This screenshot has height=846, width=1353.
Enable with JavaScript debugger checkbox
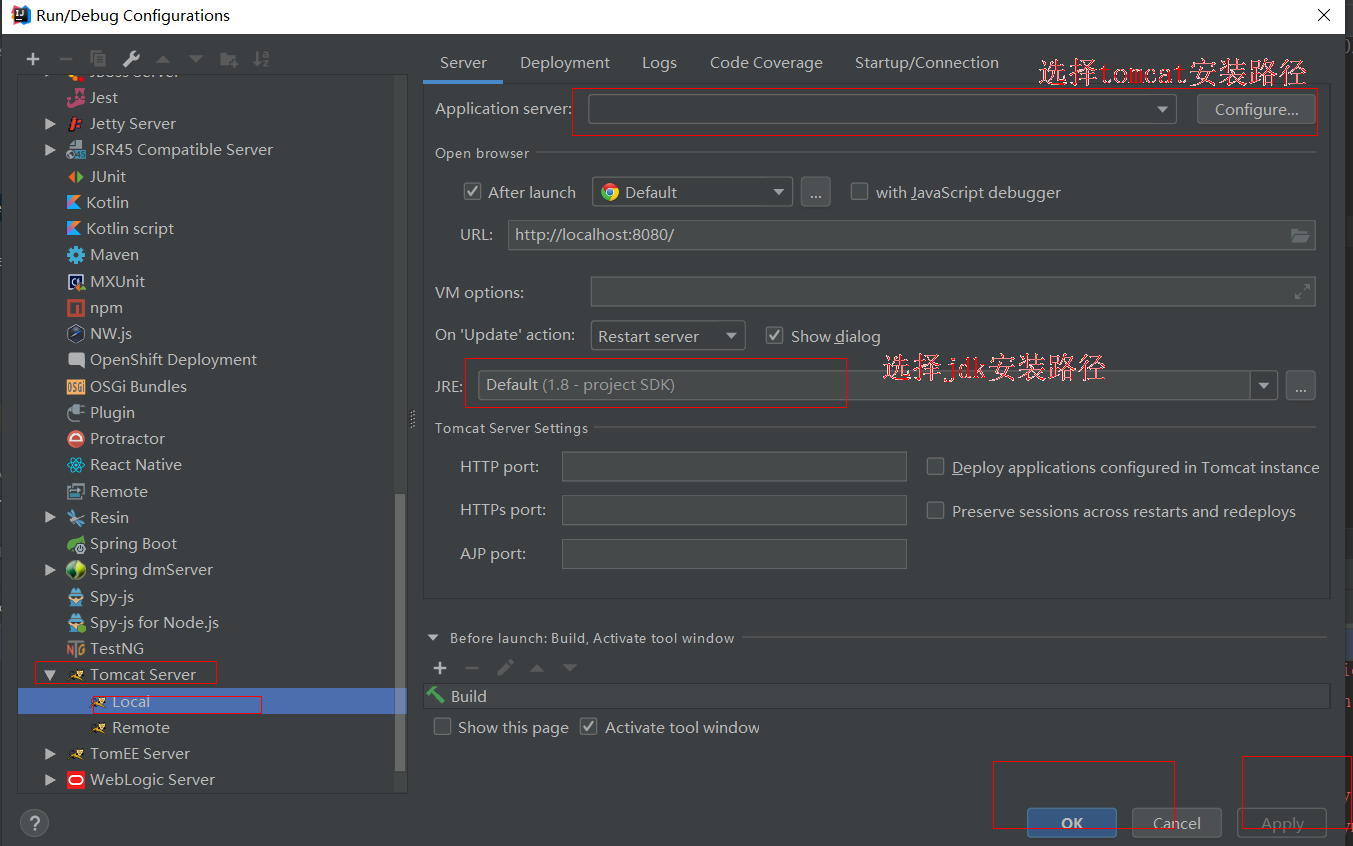859,191
